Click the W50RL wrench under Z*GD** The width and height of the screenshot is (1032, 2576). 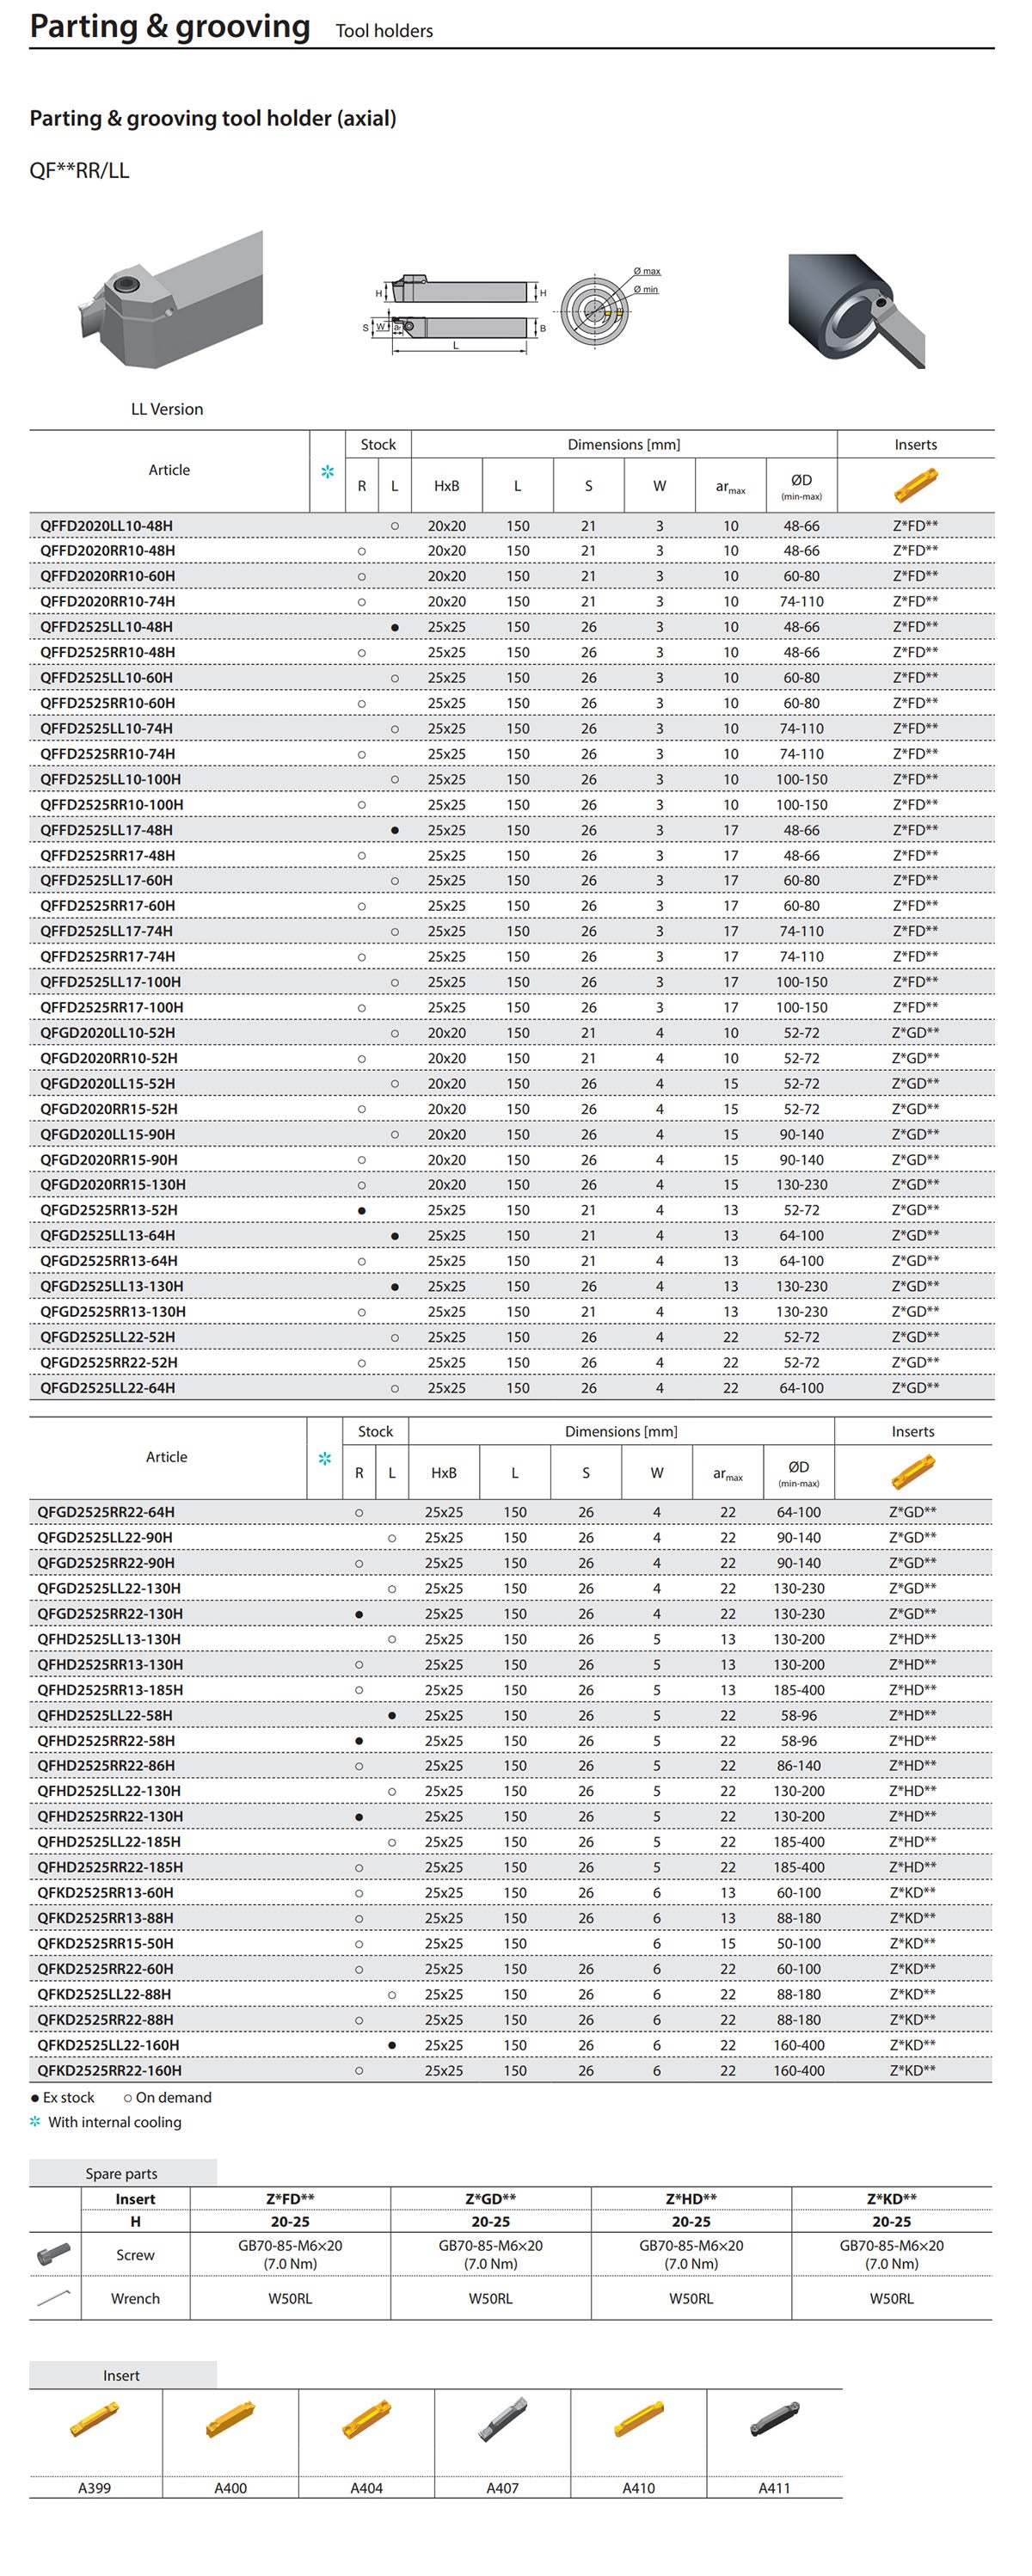coord(490,2298)
